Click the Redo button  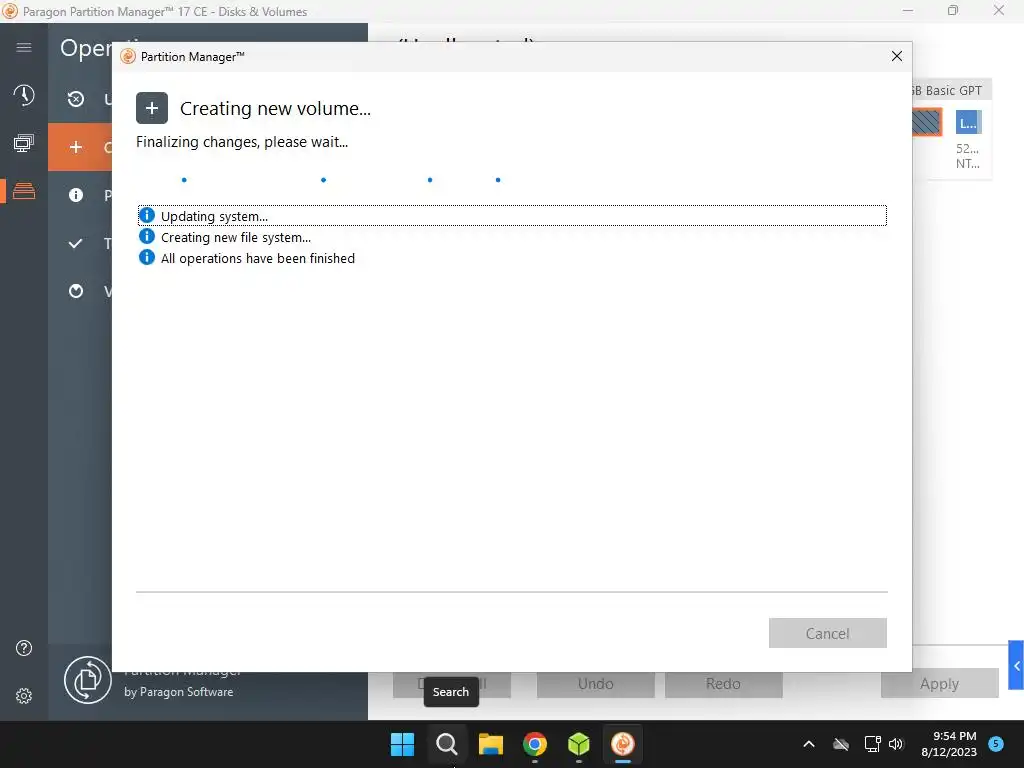tap(724, 683)
